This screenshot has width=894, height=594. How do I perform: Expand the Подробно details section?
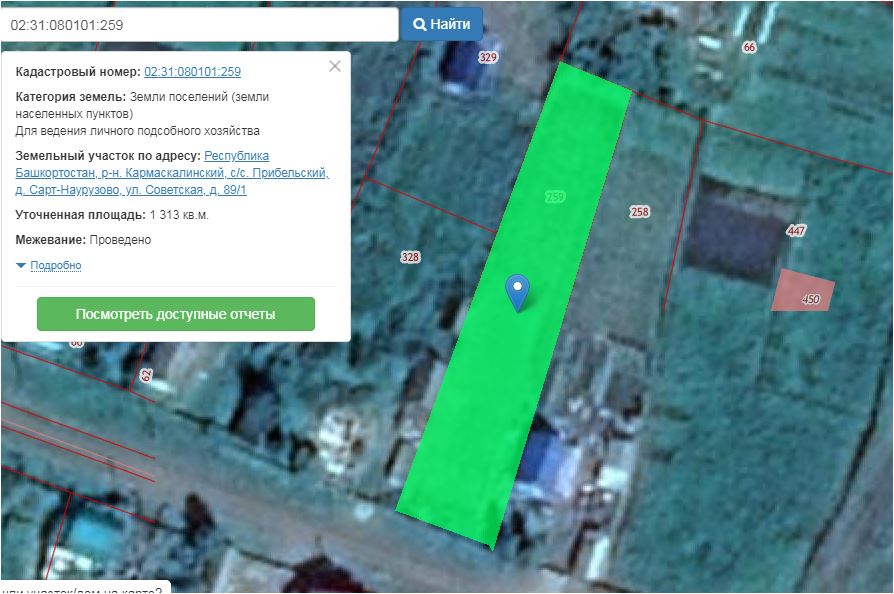[56, 266]
